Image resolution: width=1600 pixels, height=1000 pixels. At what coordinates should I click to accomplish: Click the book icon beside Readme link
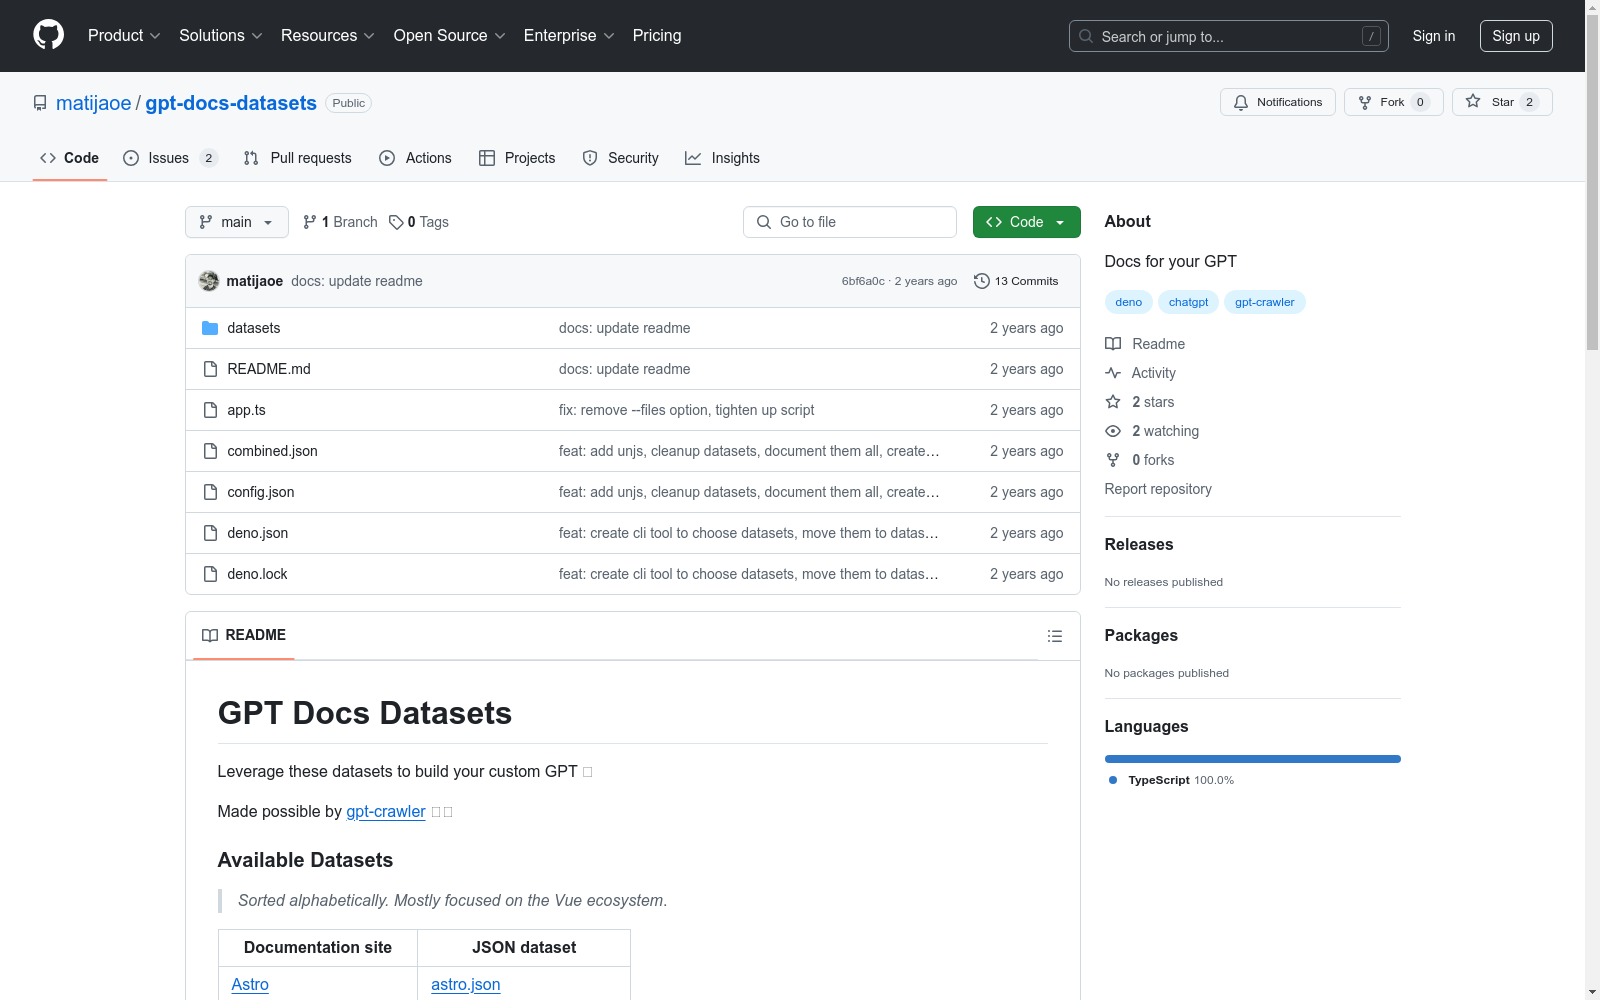click(1113, 344)
